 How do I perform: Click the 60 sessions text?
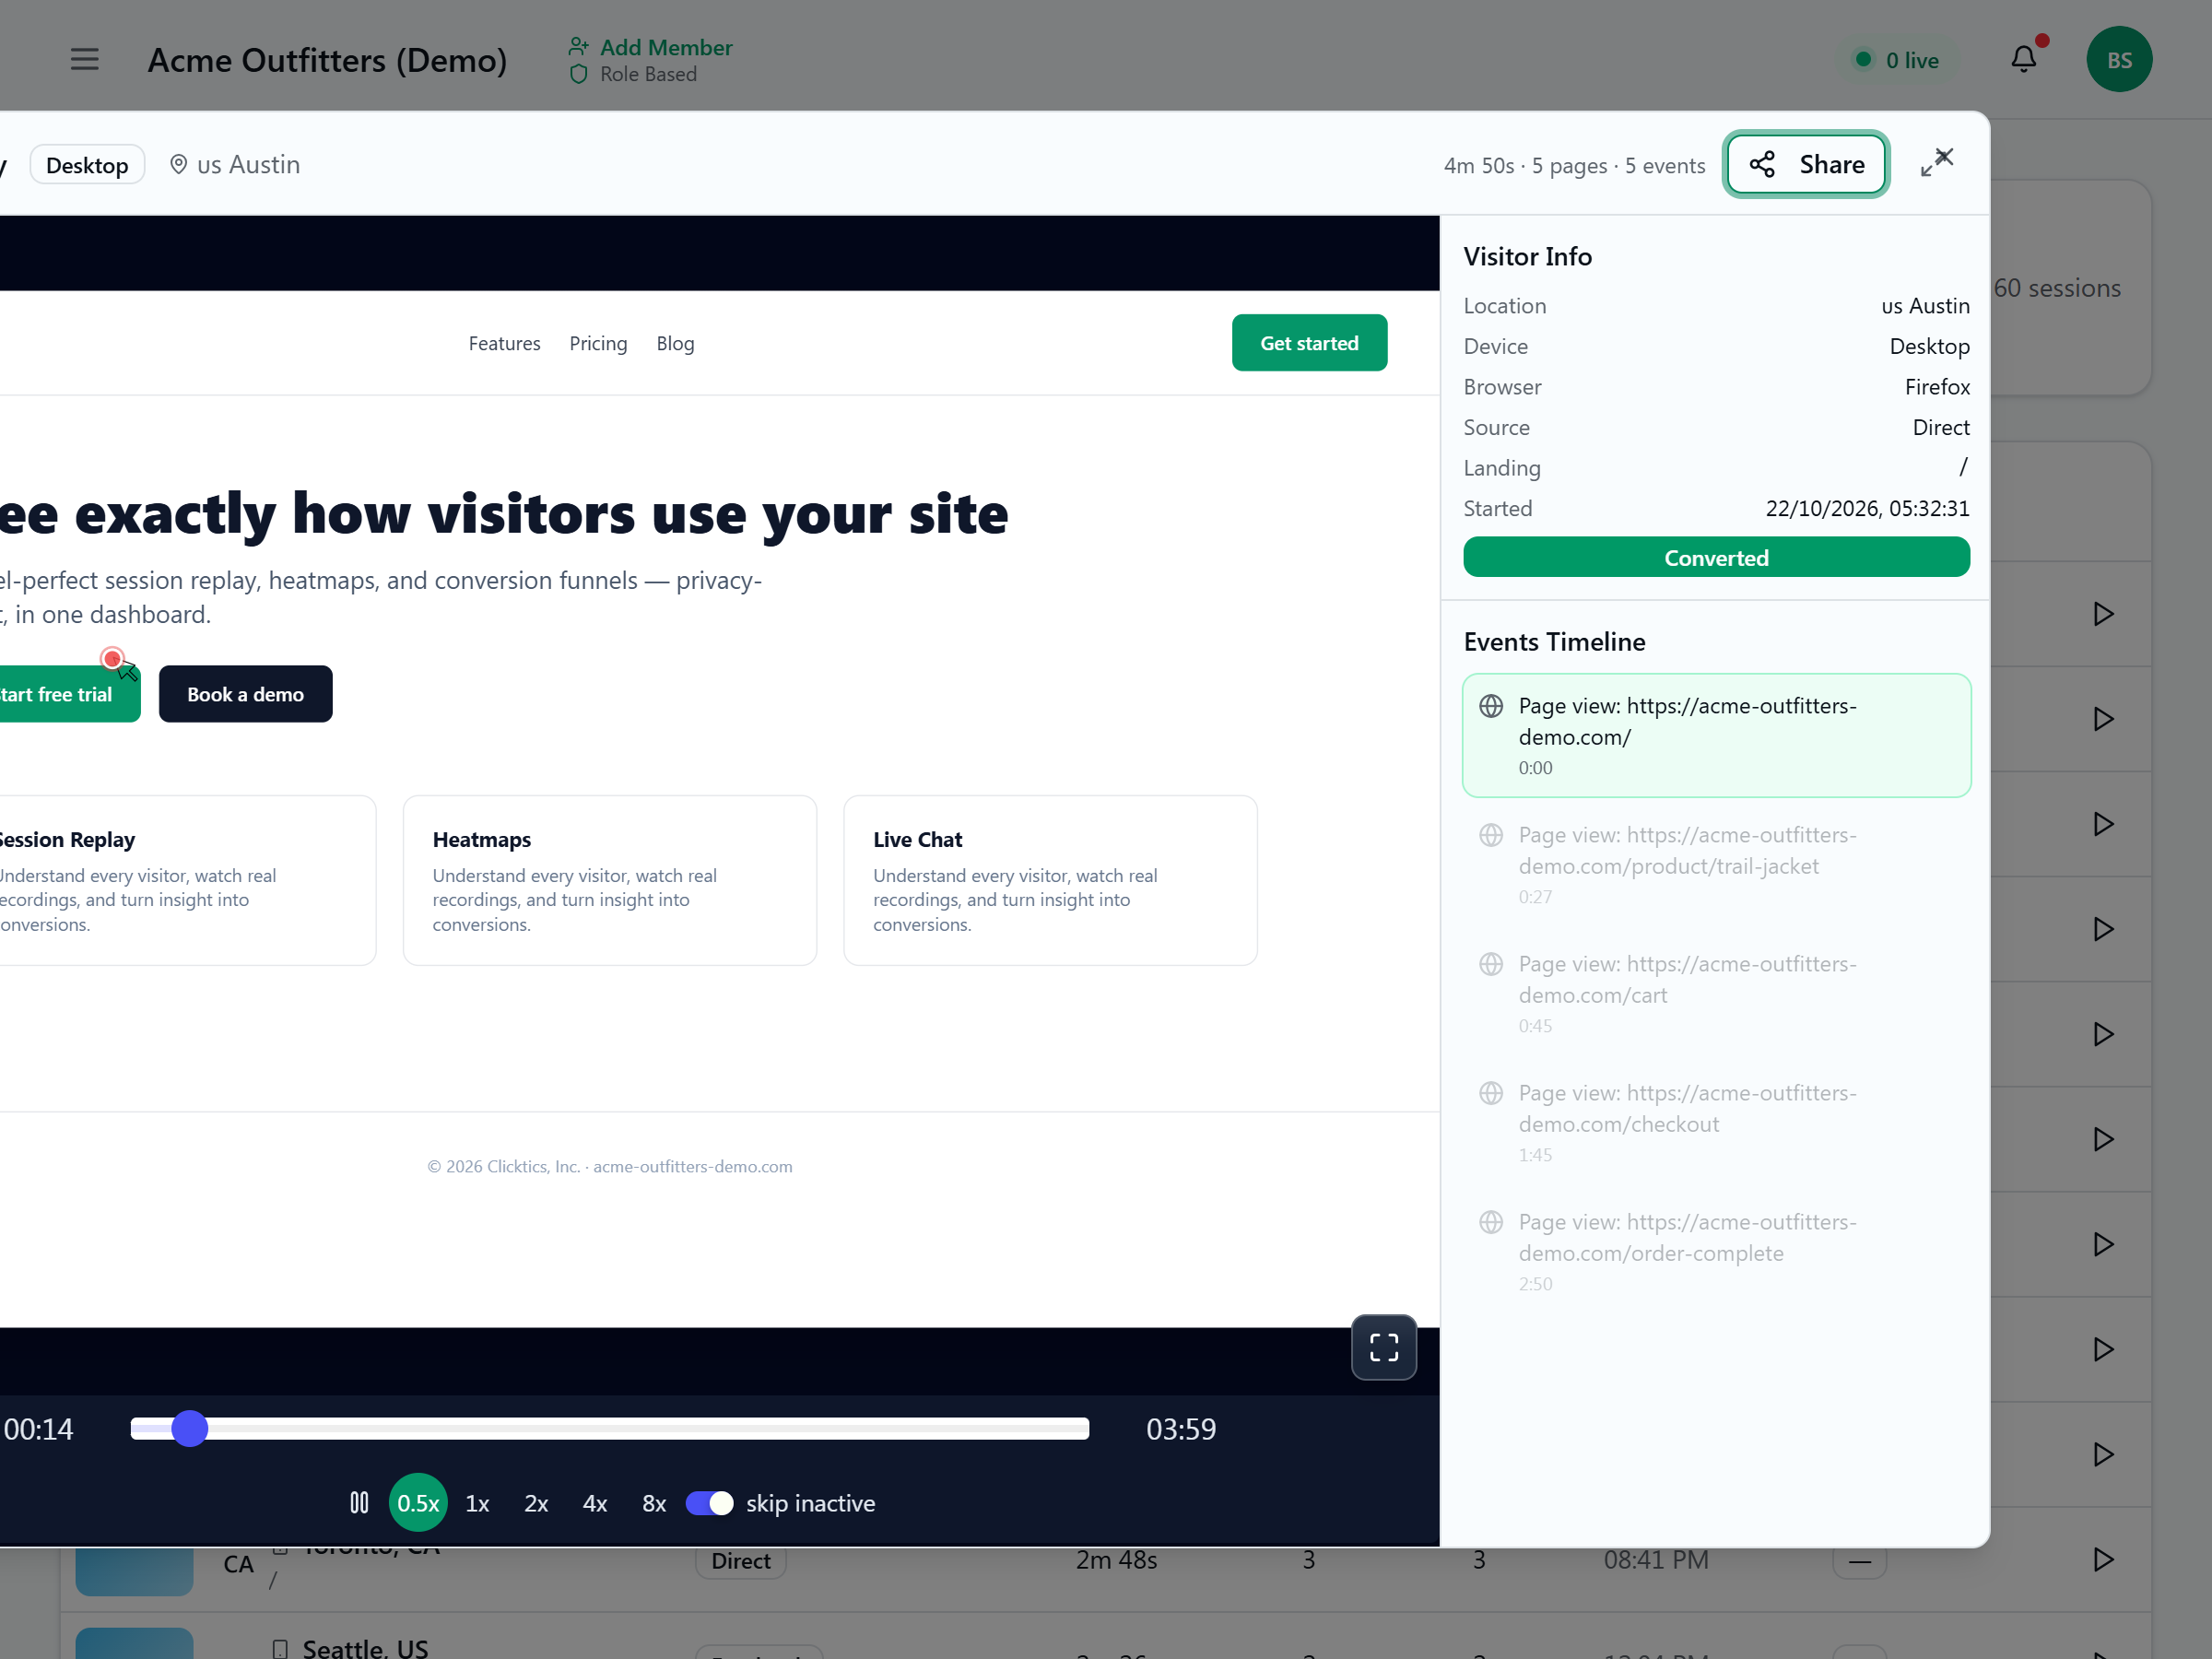pyautogui.click(x=2057, y=288)
